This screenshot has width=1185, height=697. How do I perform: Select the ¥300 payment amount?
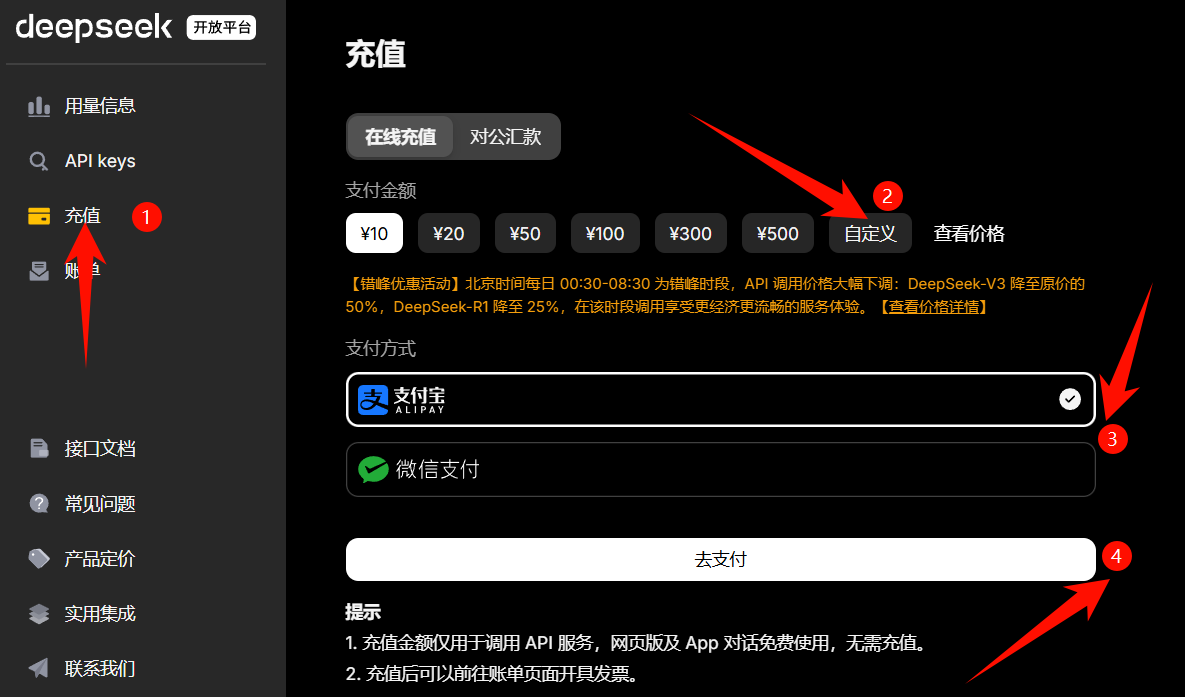(691, 234)
